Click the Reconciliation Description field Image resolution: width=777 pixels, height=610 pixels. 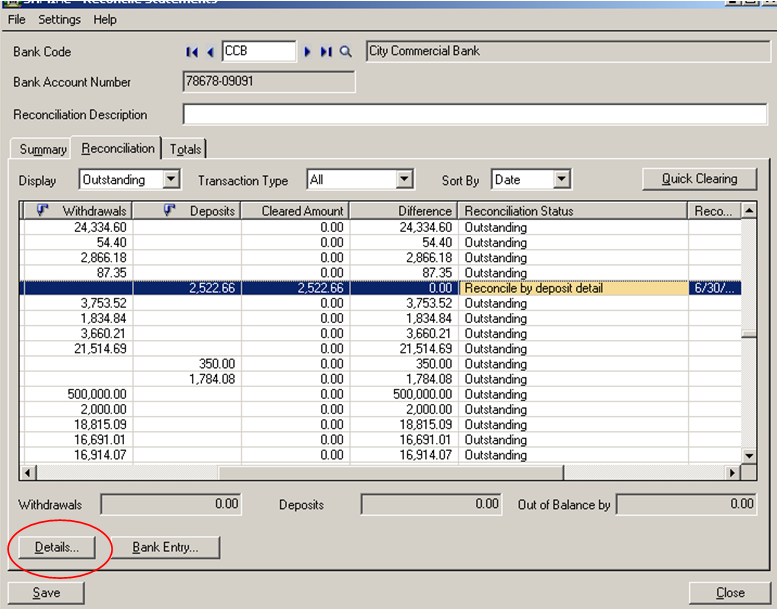click(x=475, y=114)
